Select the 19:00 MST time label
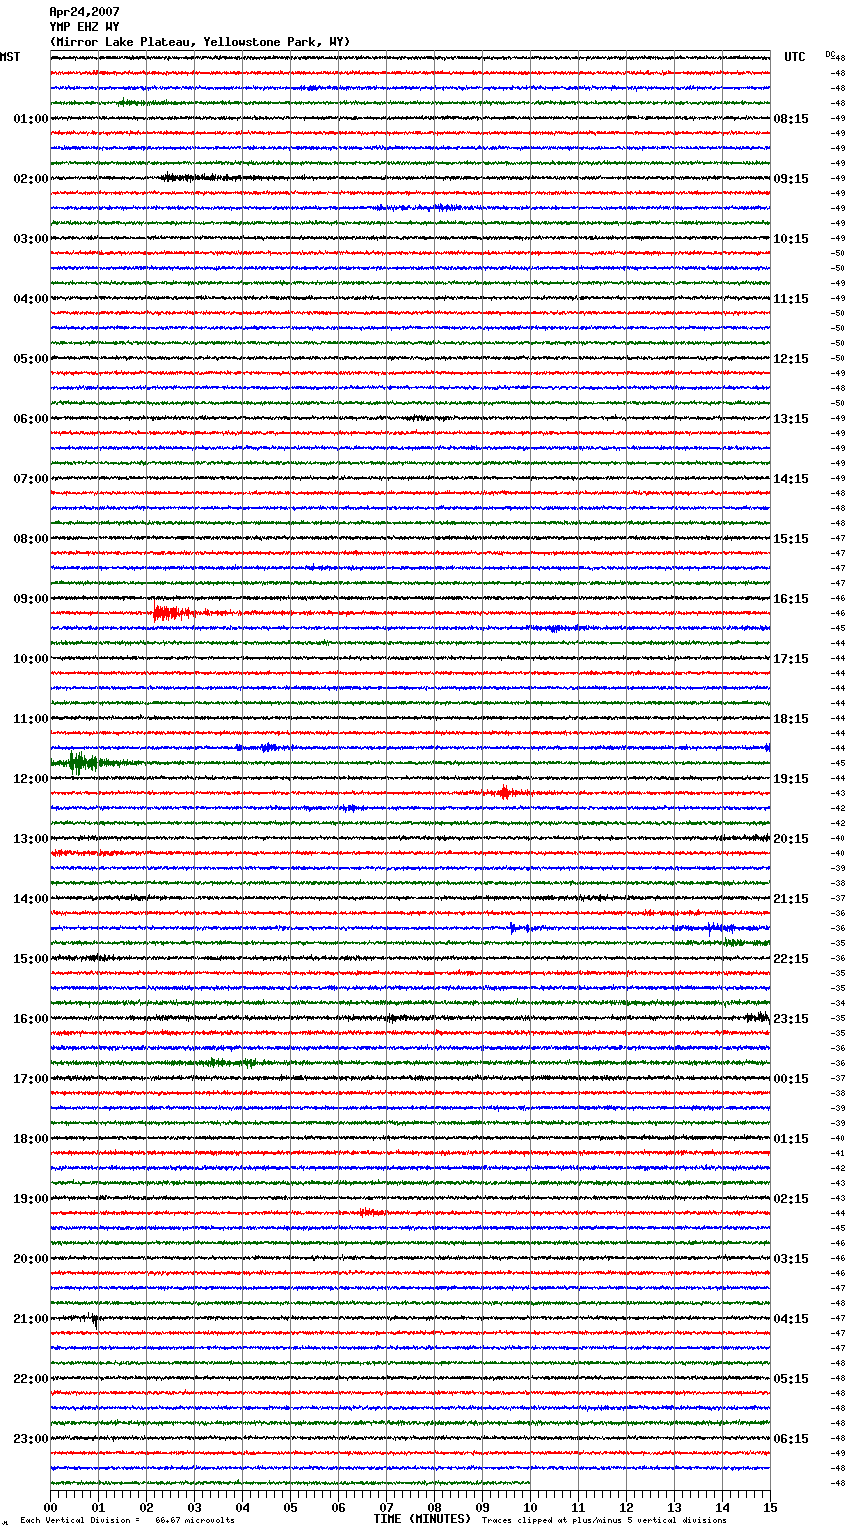Screen dimensions: 850x1534 point(31,1199)
